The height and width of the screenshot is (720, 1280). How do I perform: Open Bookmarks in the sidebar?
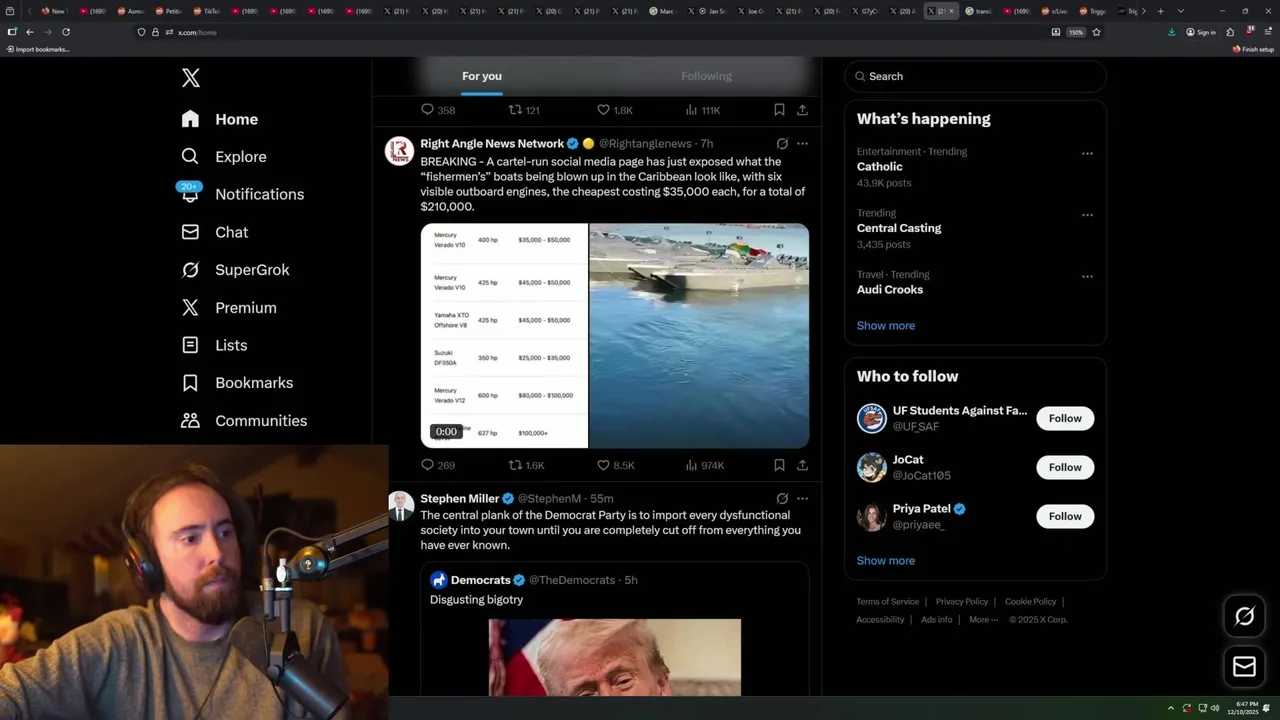point(237,383)
